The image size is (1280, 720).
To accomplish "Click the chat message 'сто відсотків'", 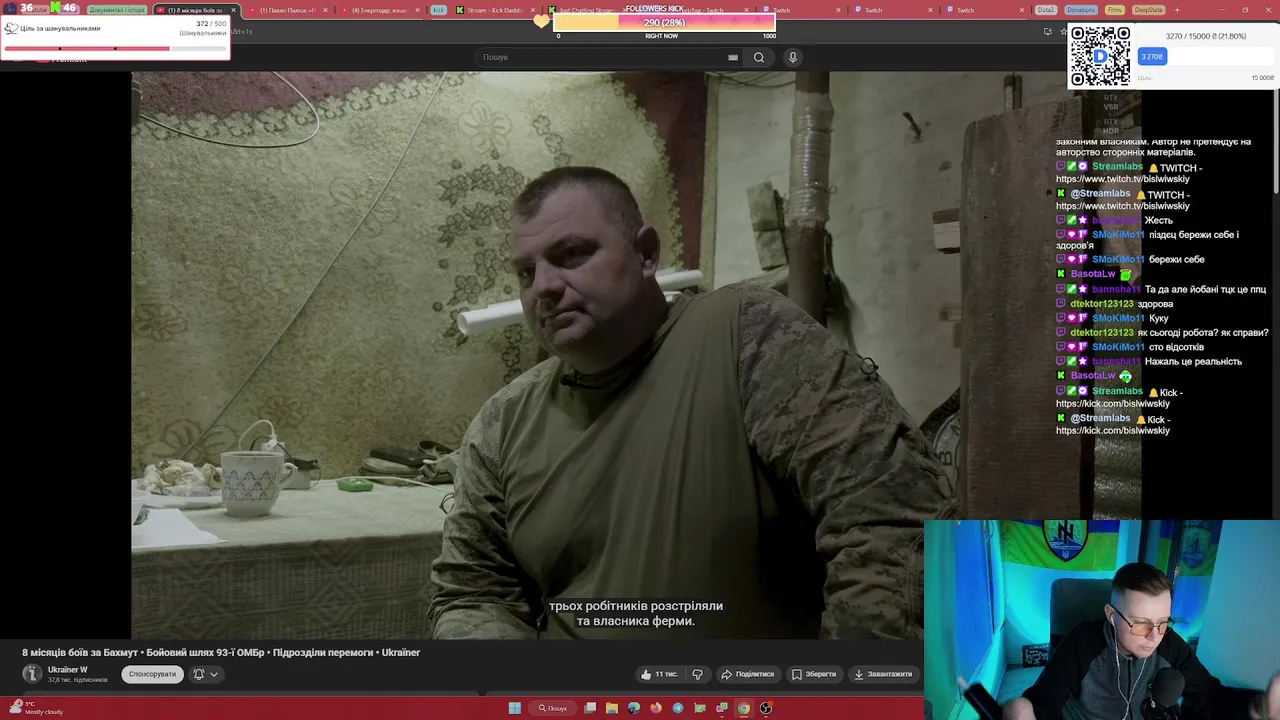I will tap(1176, 347).
